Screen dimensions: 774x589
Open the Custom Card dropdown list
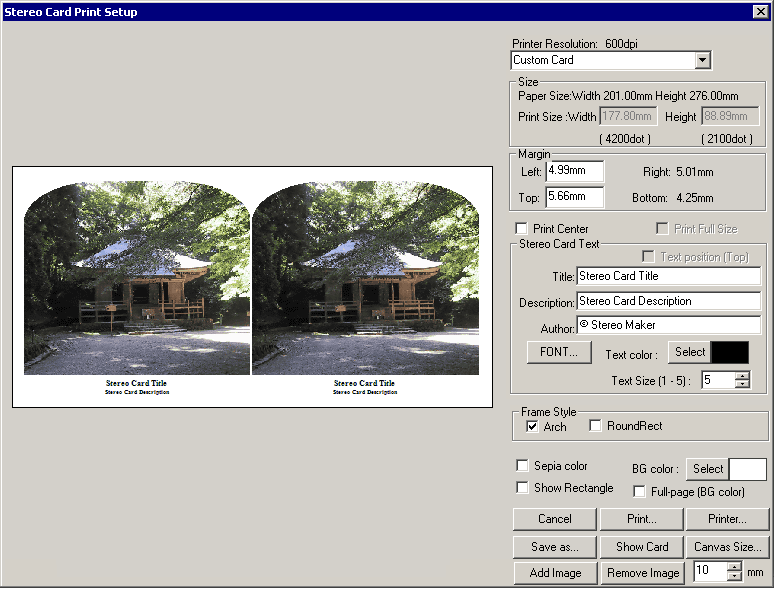(x=702, y=60)
